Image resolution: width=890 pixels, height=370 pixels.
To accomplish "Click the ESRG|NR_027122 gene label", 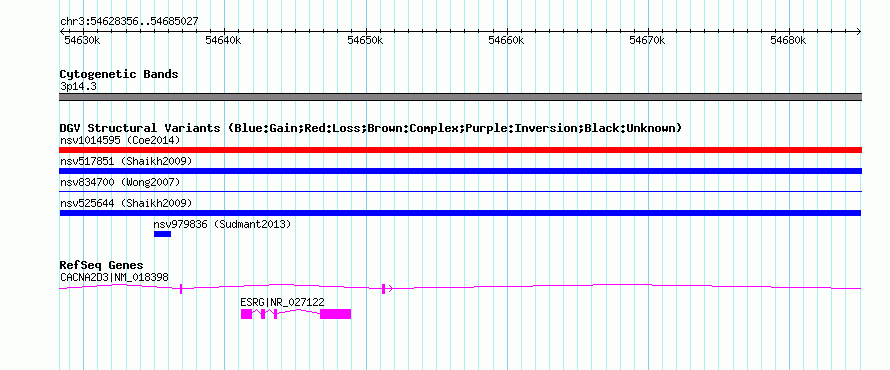I will point(283,302).
